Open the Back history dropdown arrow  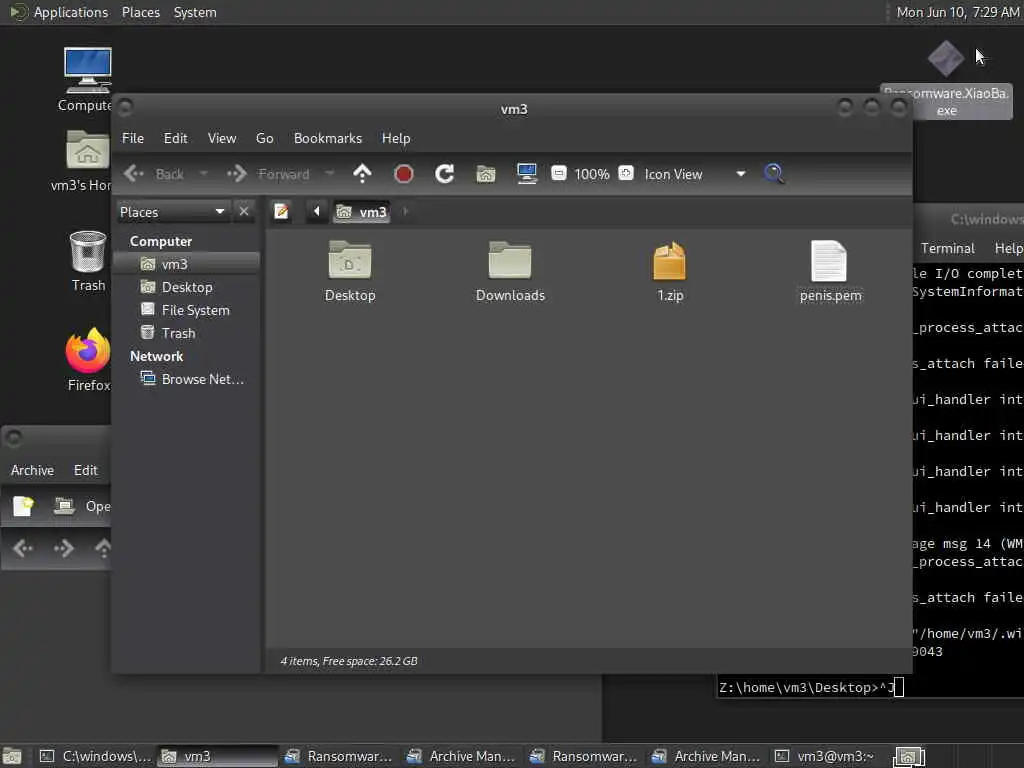tap(204, 174)
